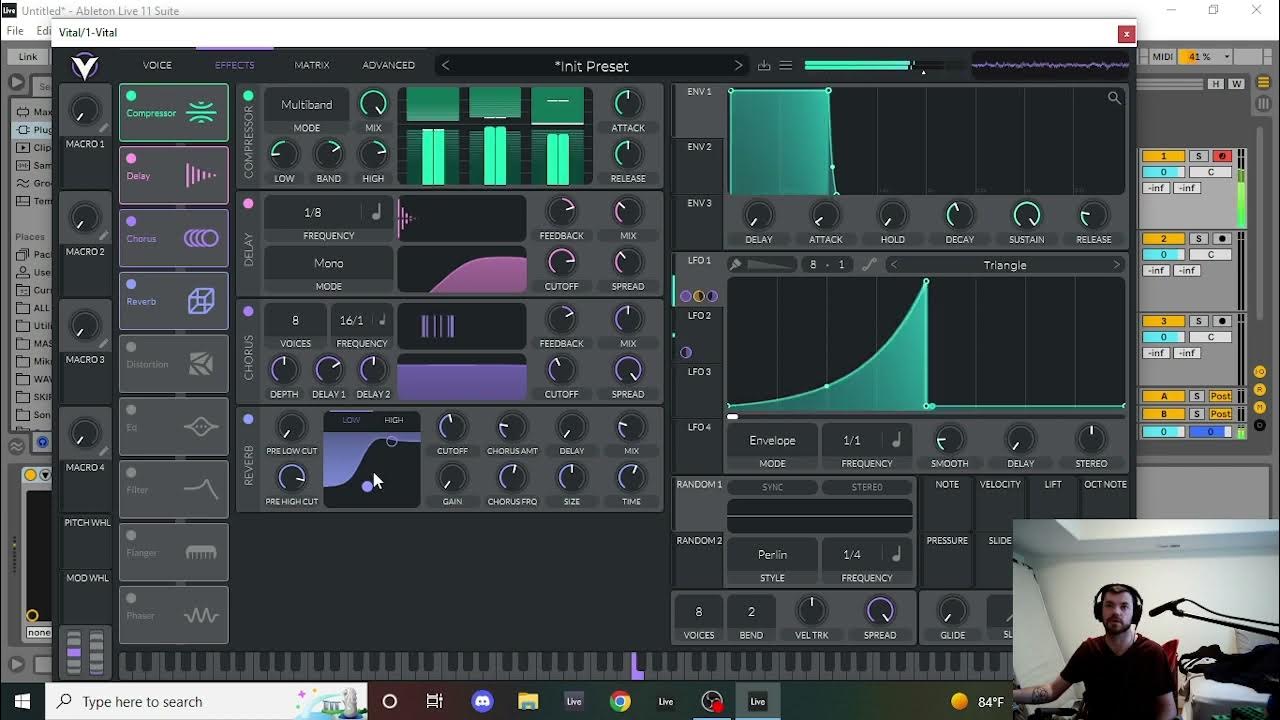Screen dimensions: 1280x720
Task: Enable the Phaser effect
Action: click(x=131, y=599)
